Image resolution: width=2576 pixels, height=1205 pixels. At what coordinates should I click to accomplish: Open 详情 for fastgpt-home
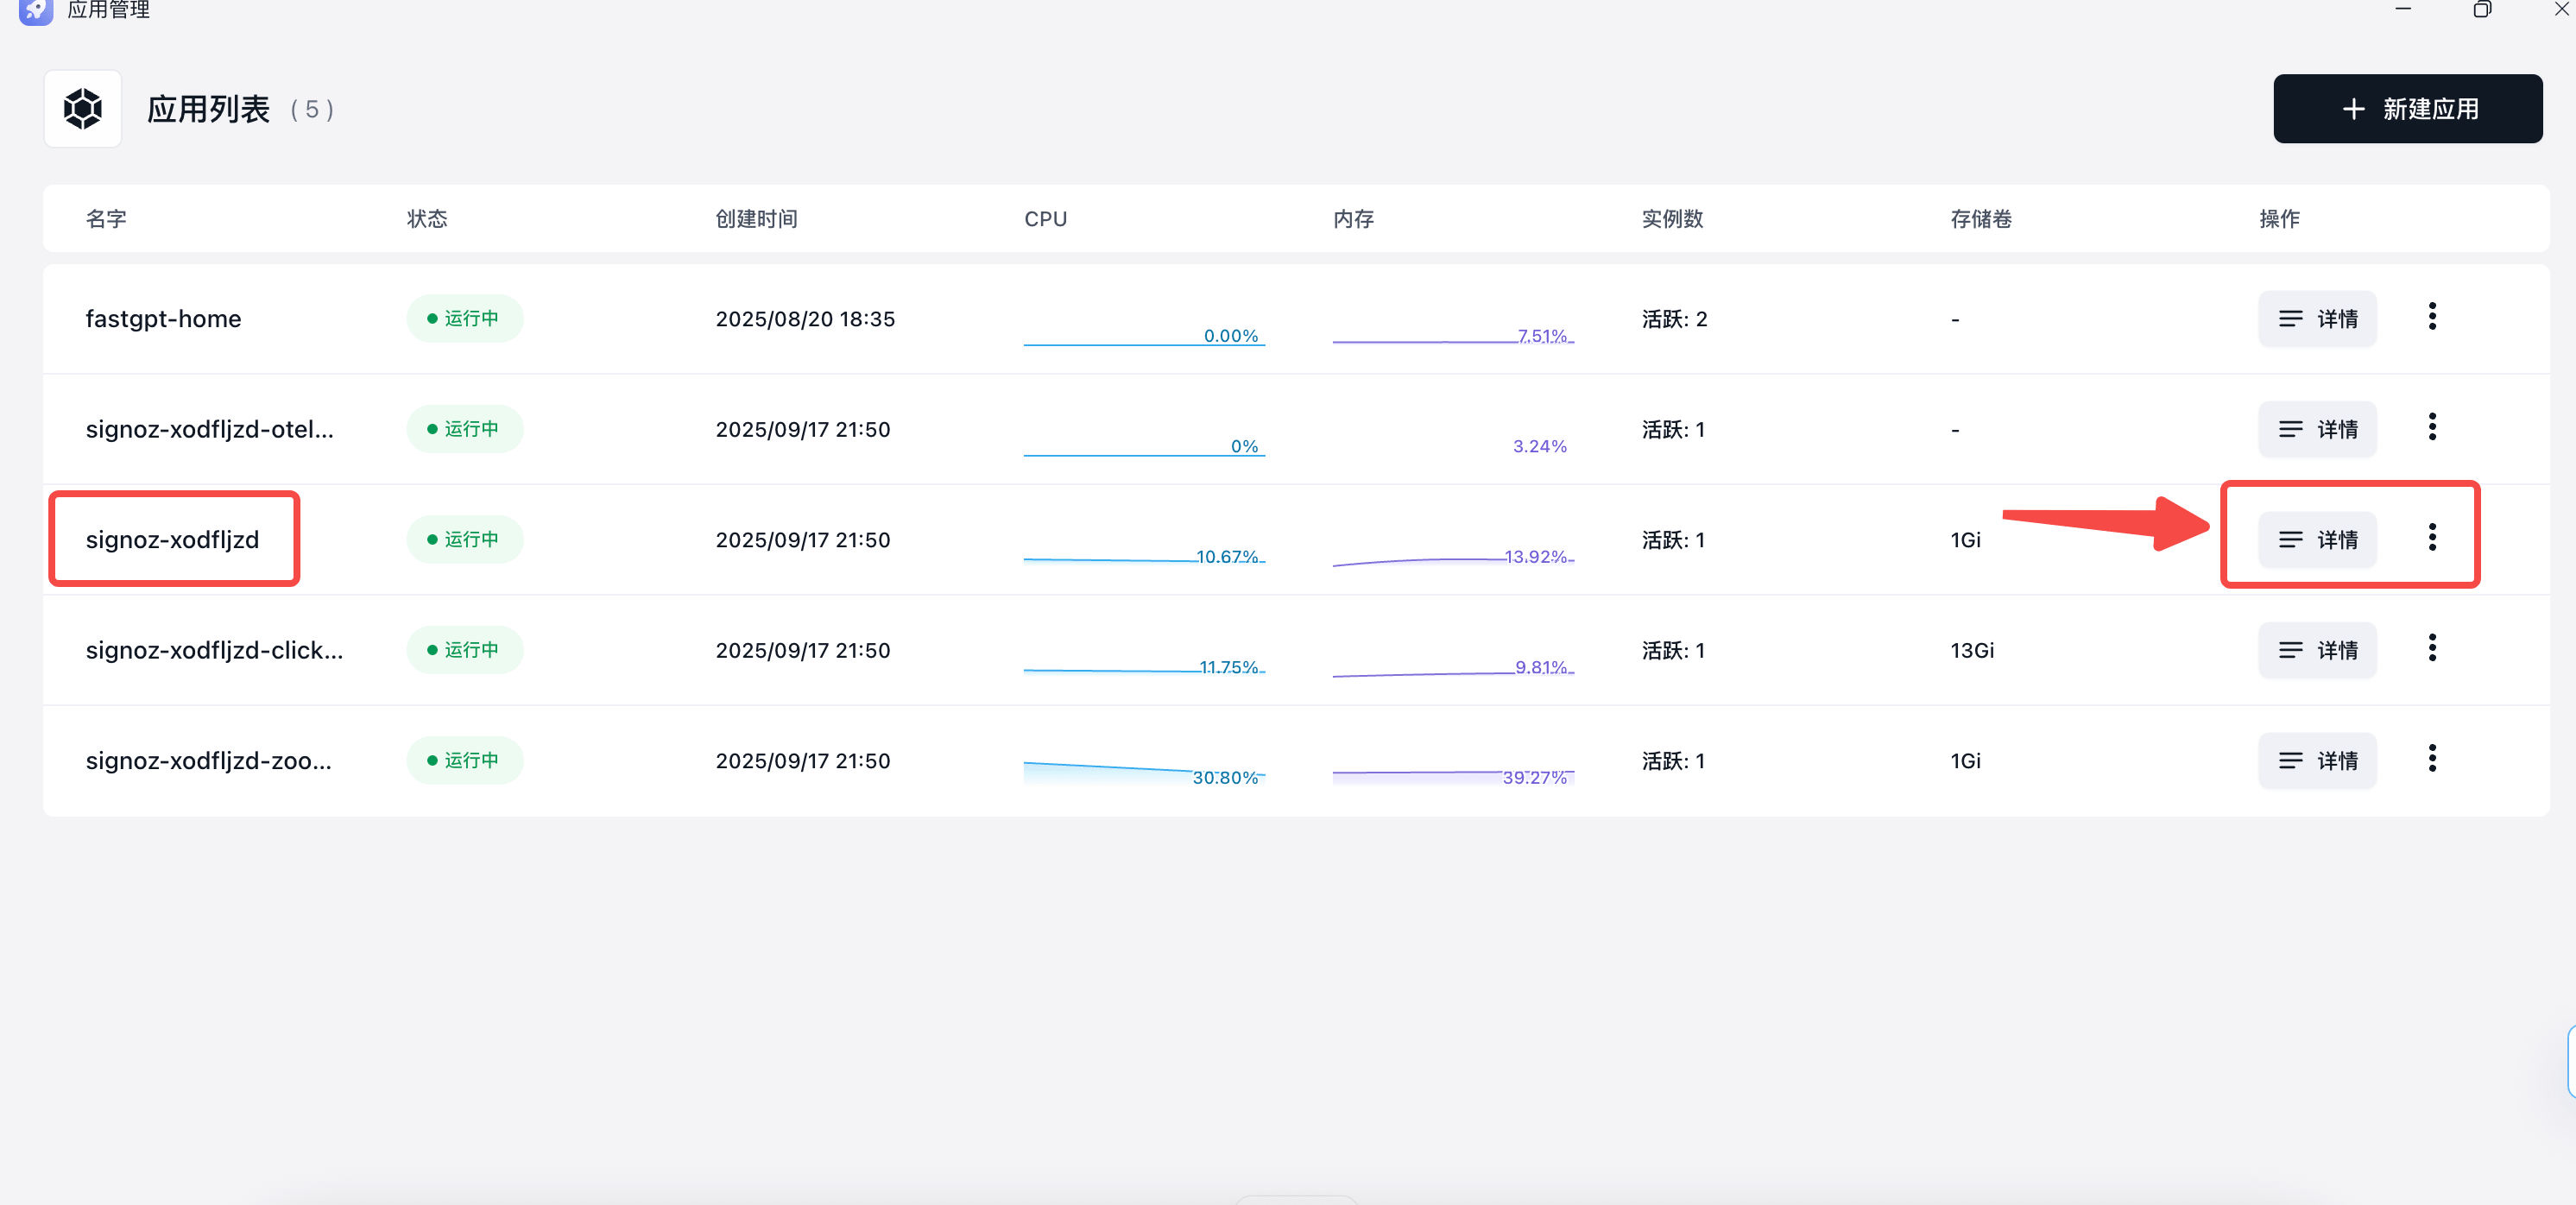coord(2317,319)
